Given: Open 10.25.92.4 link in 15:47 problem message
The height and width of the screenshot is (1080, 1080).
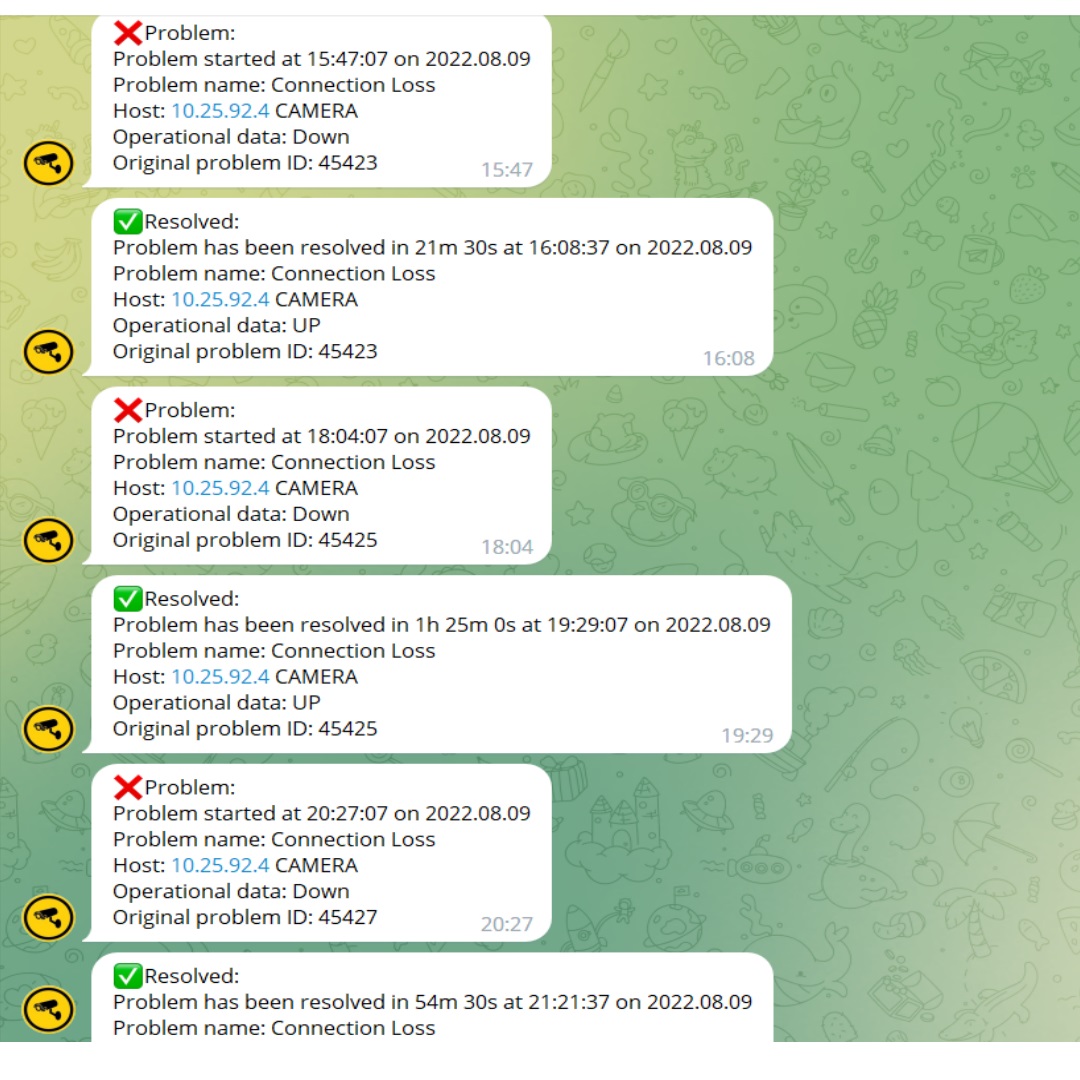Looking at the screenshot, I should tap(220, 111).
